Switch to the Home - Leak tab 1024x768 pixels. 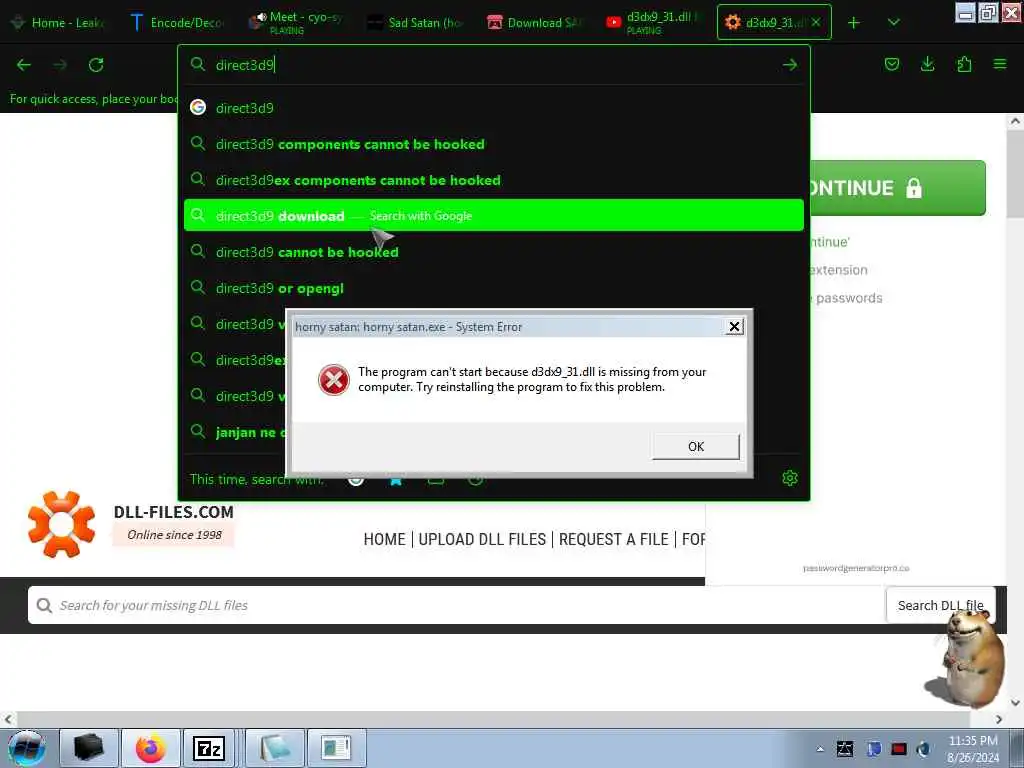coord(59,23)
